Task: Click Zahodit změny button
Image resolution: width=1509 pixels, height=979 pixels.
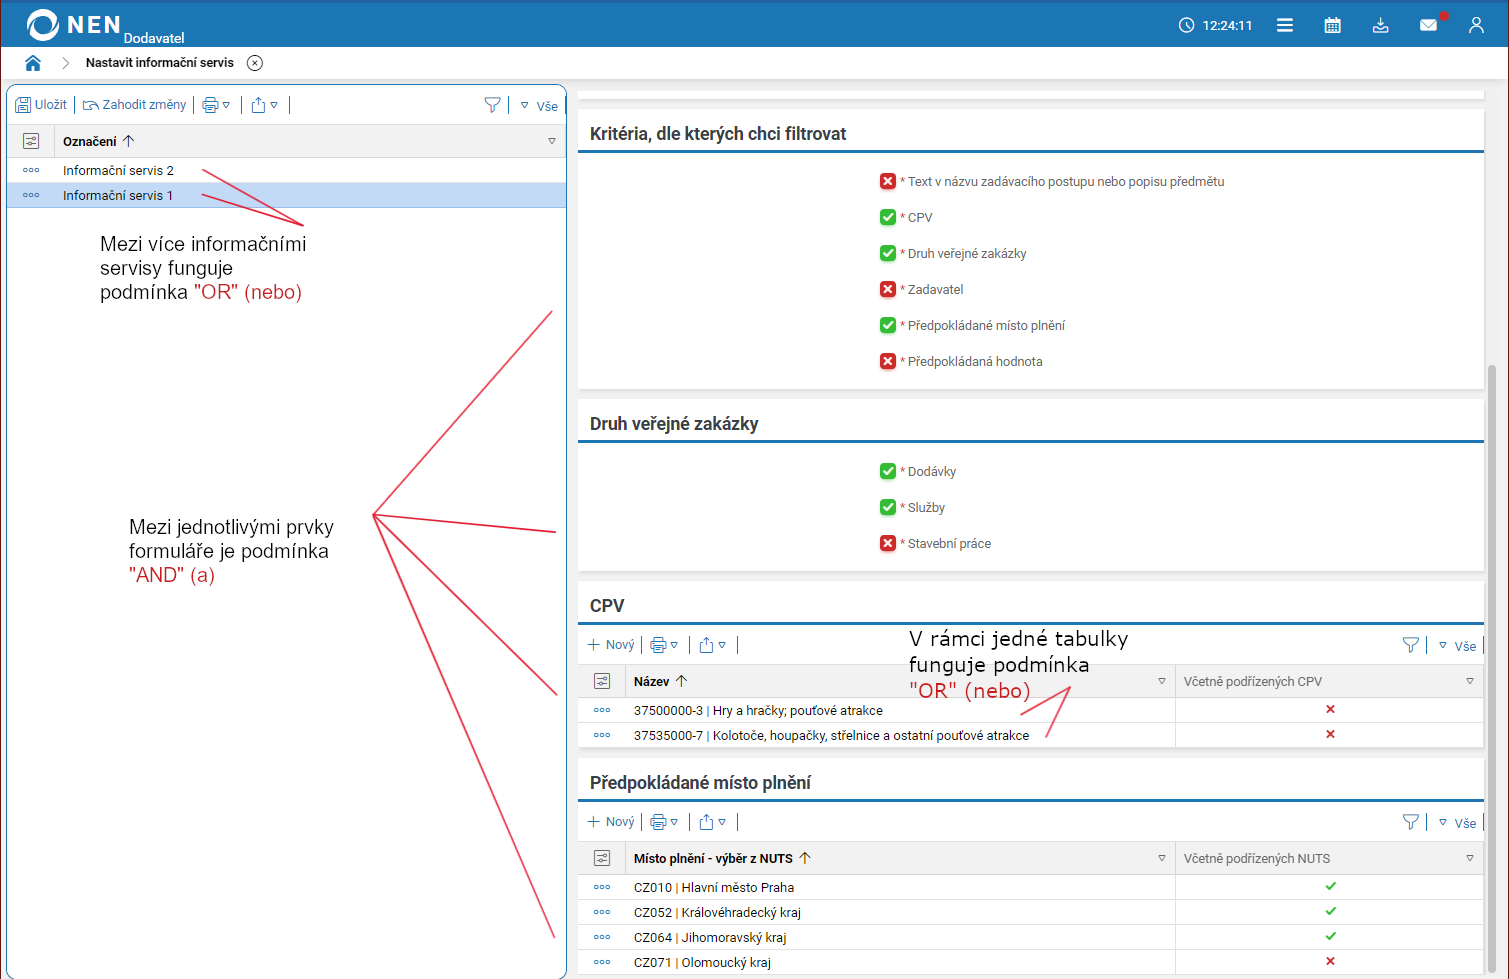Action: point(134,105)
